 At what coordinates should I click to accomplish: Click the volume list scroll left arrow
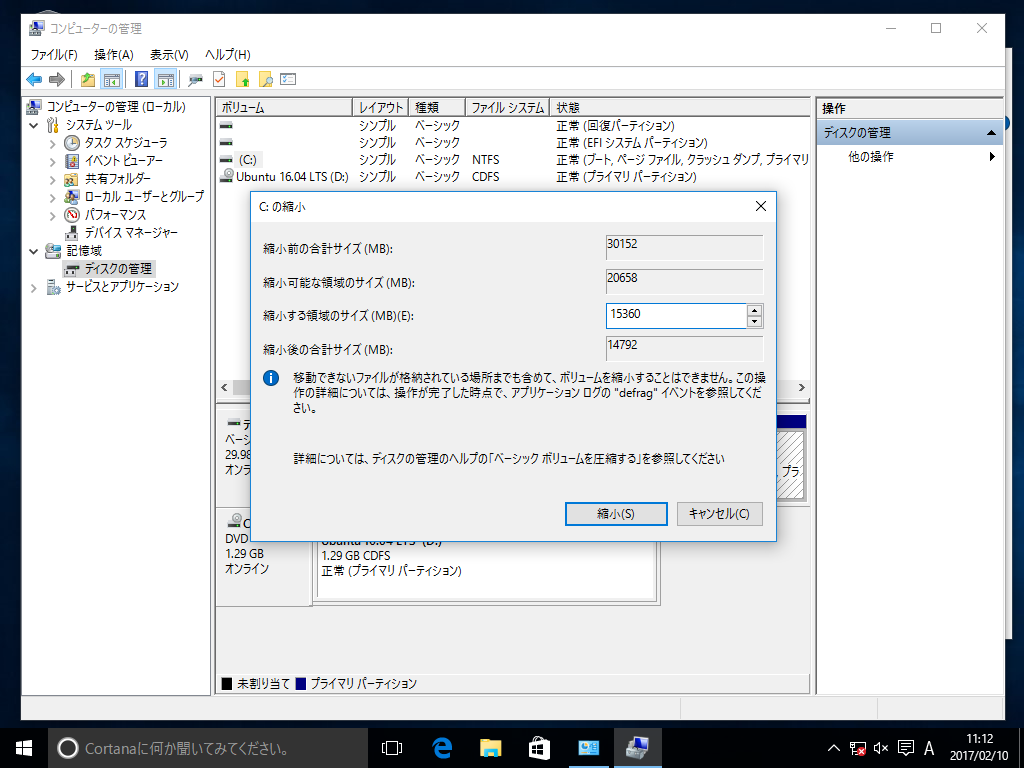click(224, 388)
